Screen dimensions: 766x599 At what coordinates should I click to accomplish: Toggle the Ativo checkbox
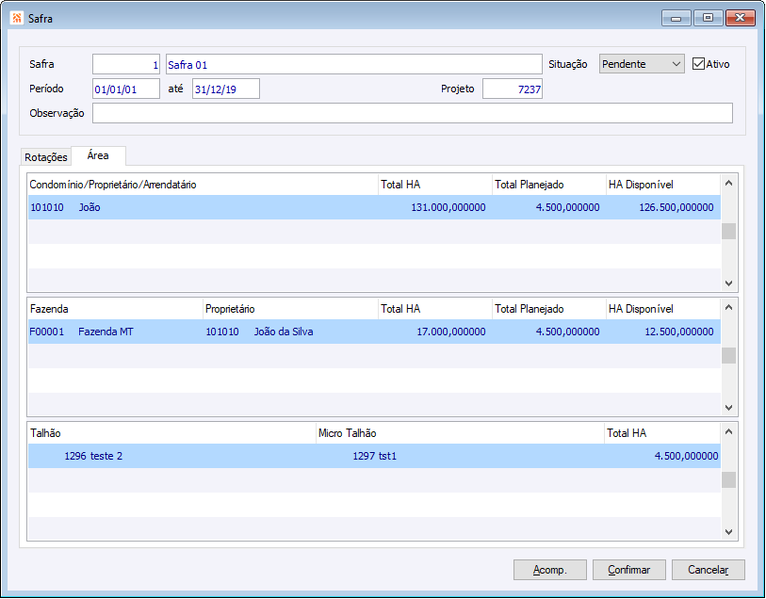click(698, 64)
